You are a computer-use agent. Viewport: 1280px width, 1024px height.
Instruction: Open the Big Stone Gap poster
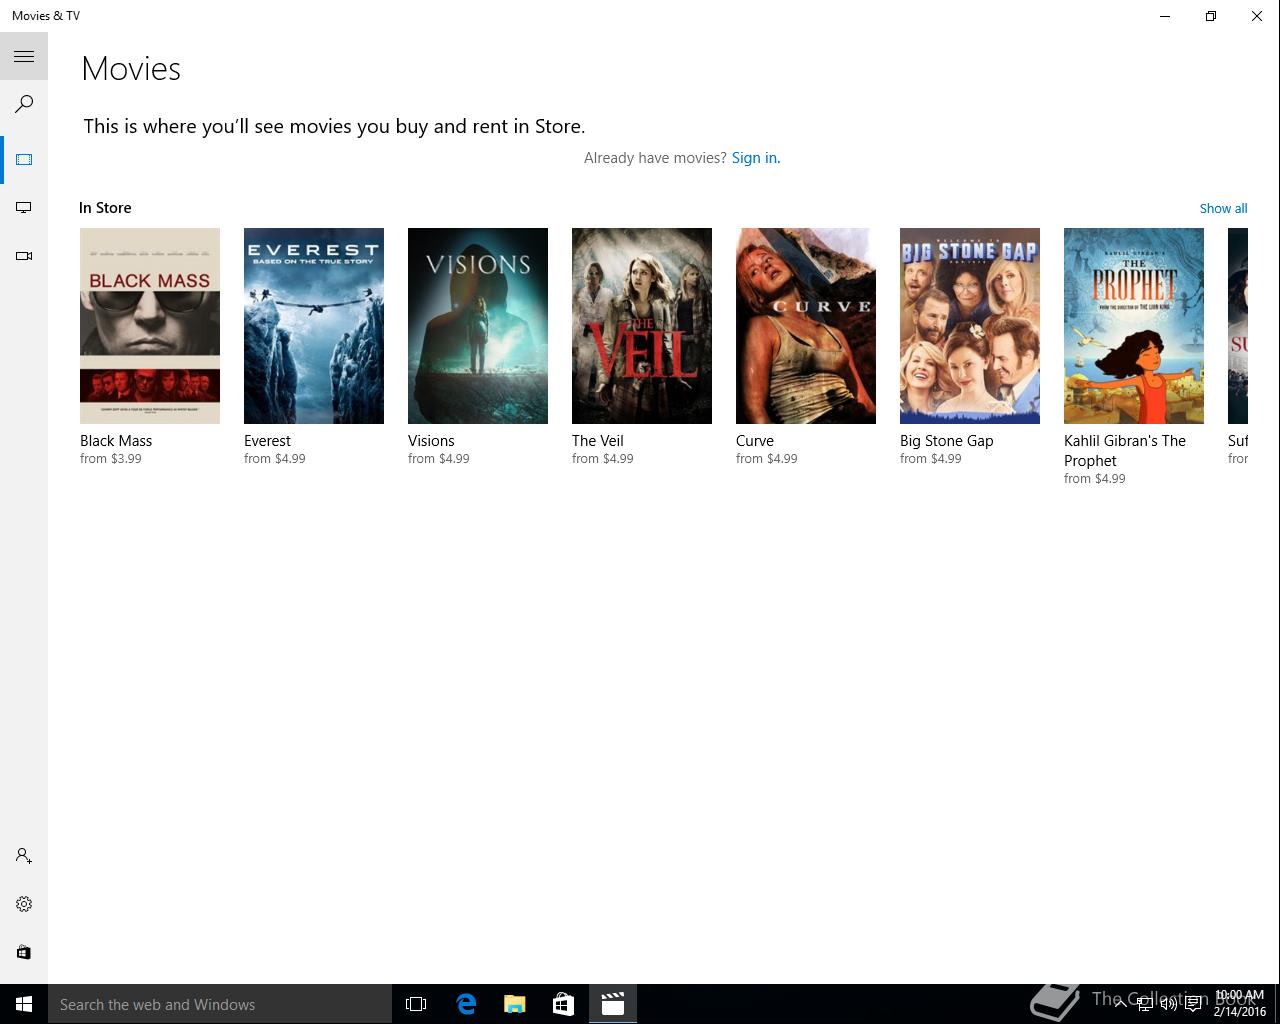[x=970, y=326]
